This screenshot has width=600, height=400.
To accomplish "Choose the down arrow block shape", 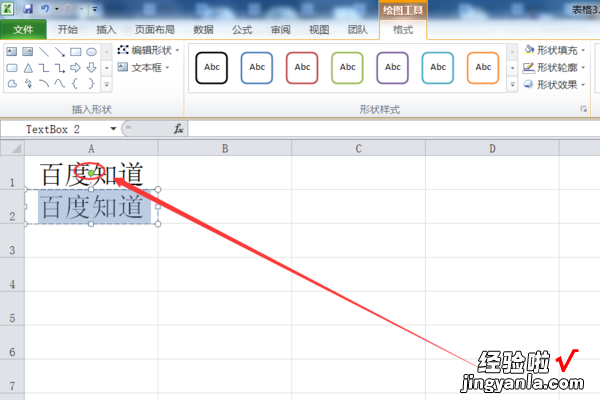I will point(91,68).
